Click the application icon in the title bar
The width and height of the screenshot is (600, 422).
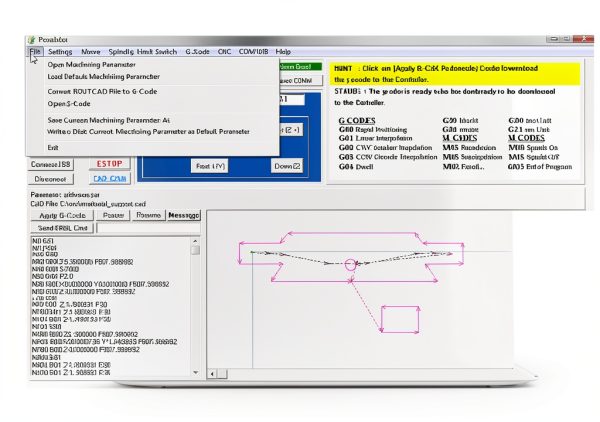(32, 40)
